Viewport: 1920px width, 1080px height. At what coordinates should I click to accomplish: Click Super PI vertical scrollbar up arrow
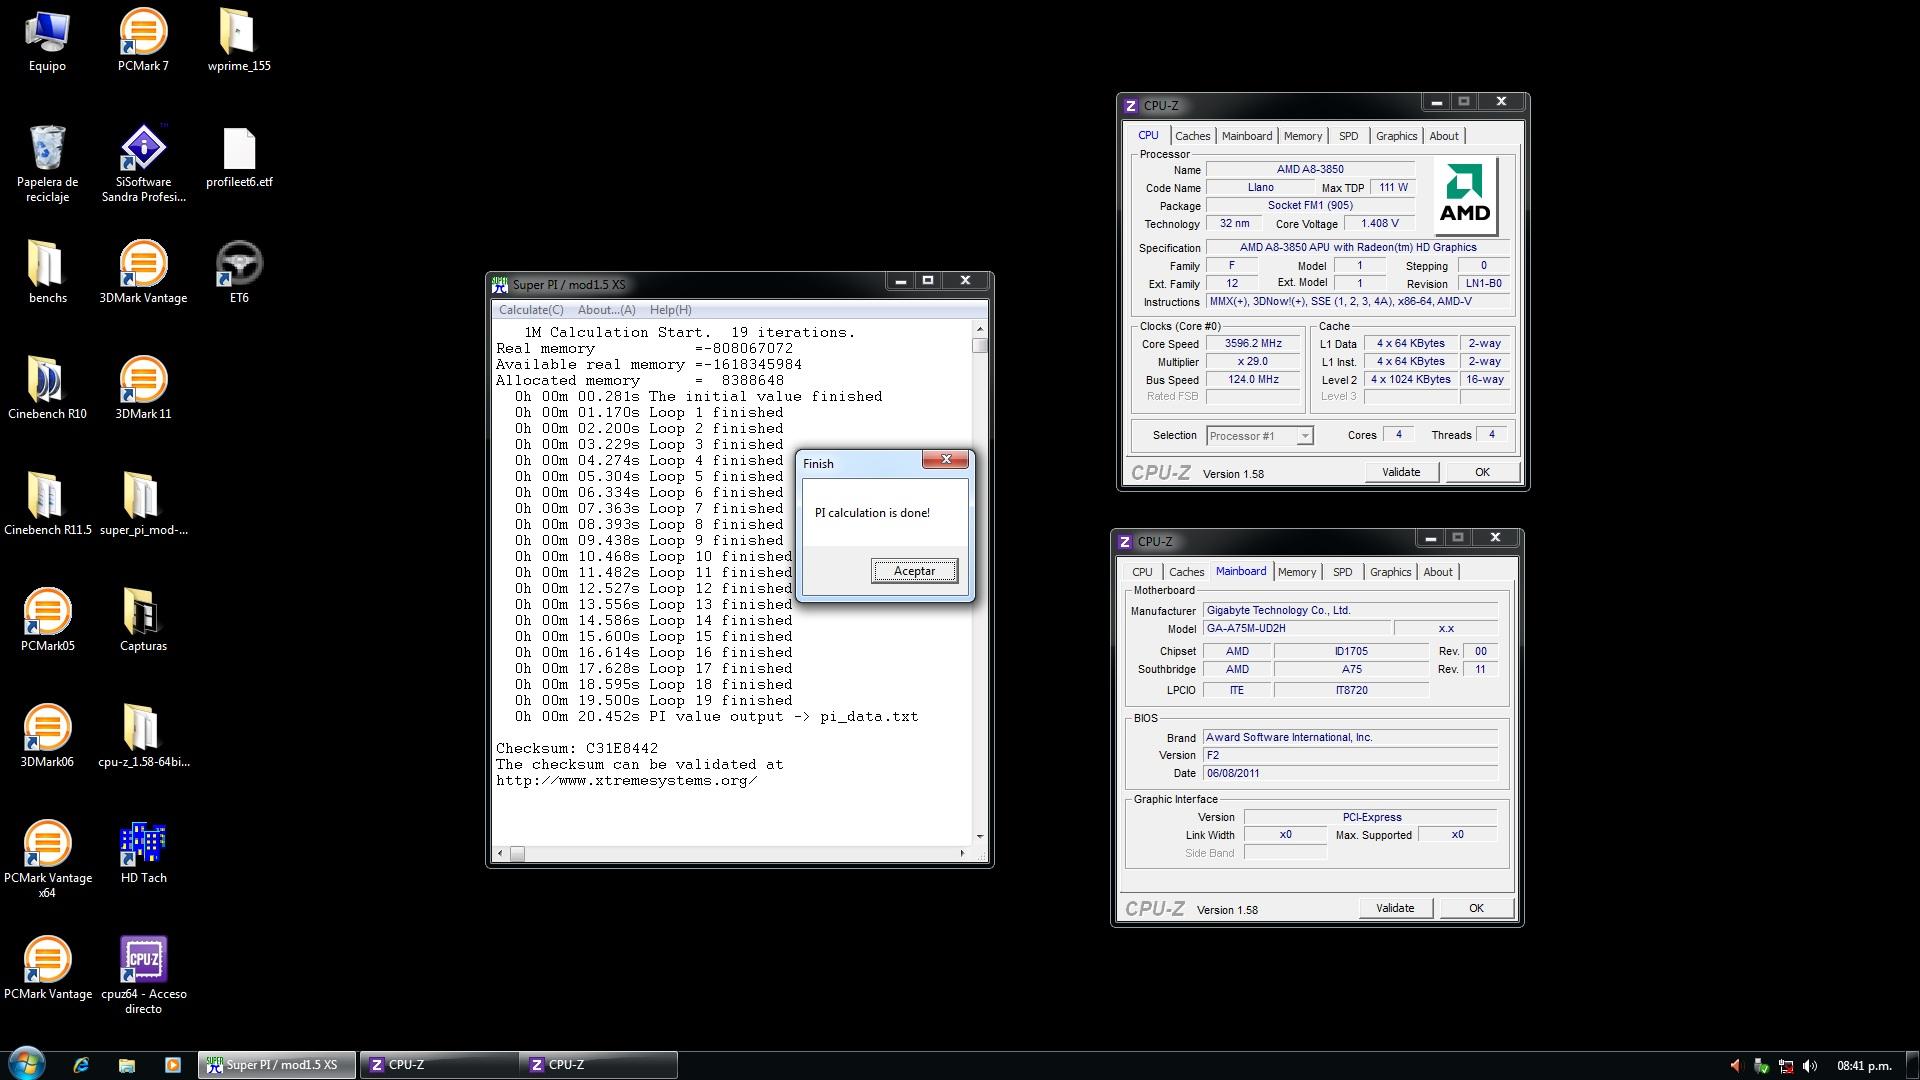point(979,329)
